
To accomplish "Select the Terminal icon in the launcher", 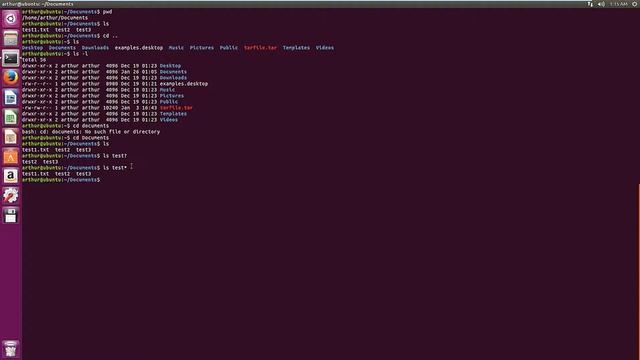I will 11,58.
